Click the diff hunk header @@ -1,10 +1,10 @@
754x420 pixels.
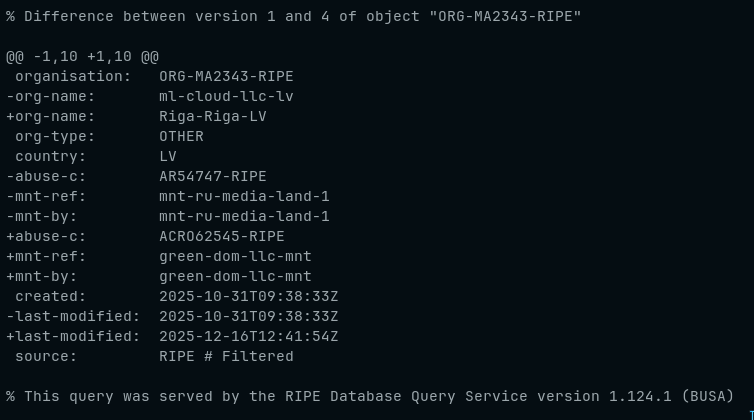pyautogui.click(x=82, y=57)
